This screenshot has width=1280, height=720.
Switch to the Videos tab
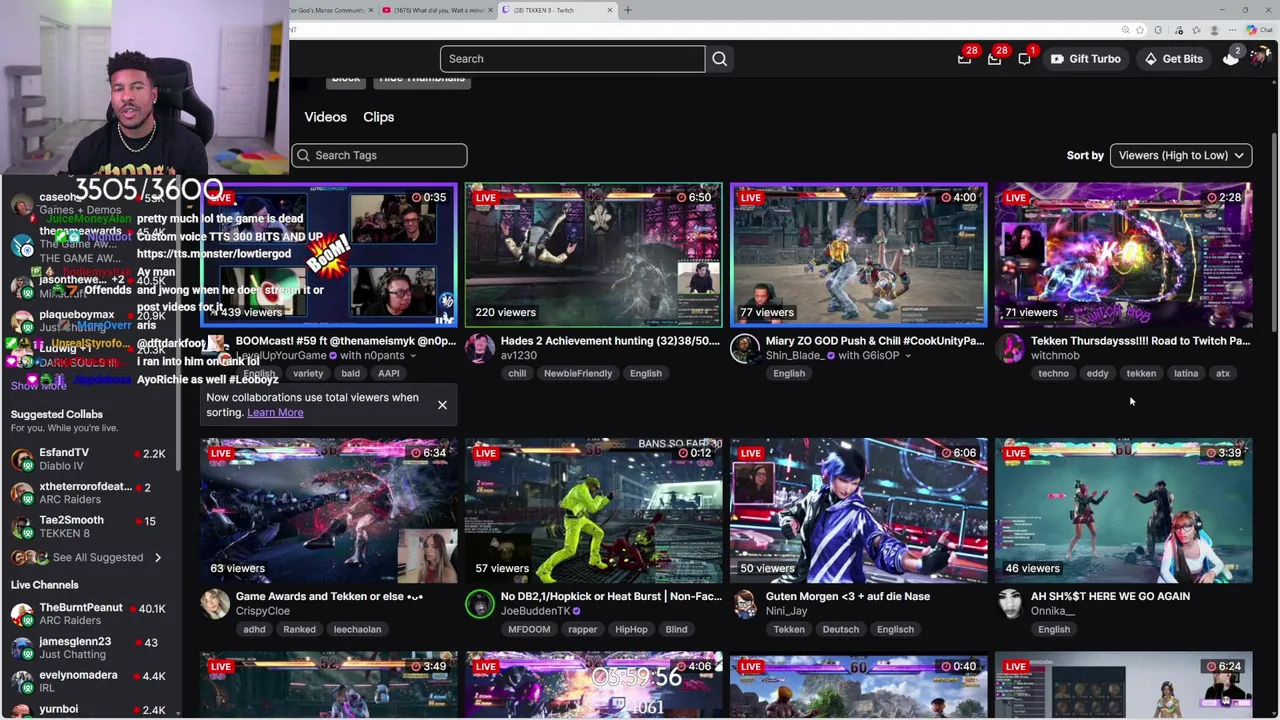[x=326, y=117]
